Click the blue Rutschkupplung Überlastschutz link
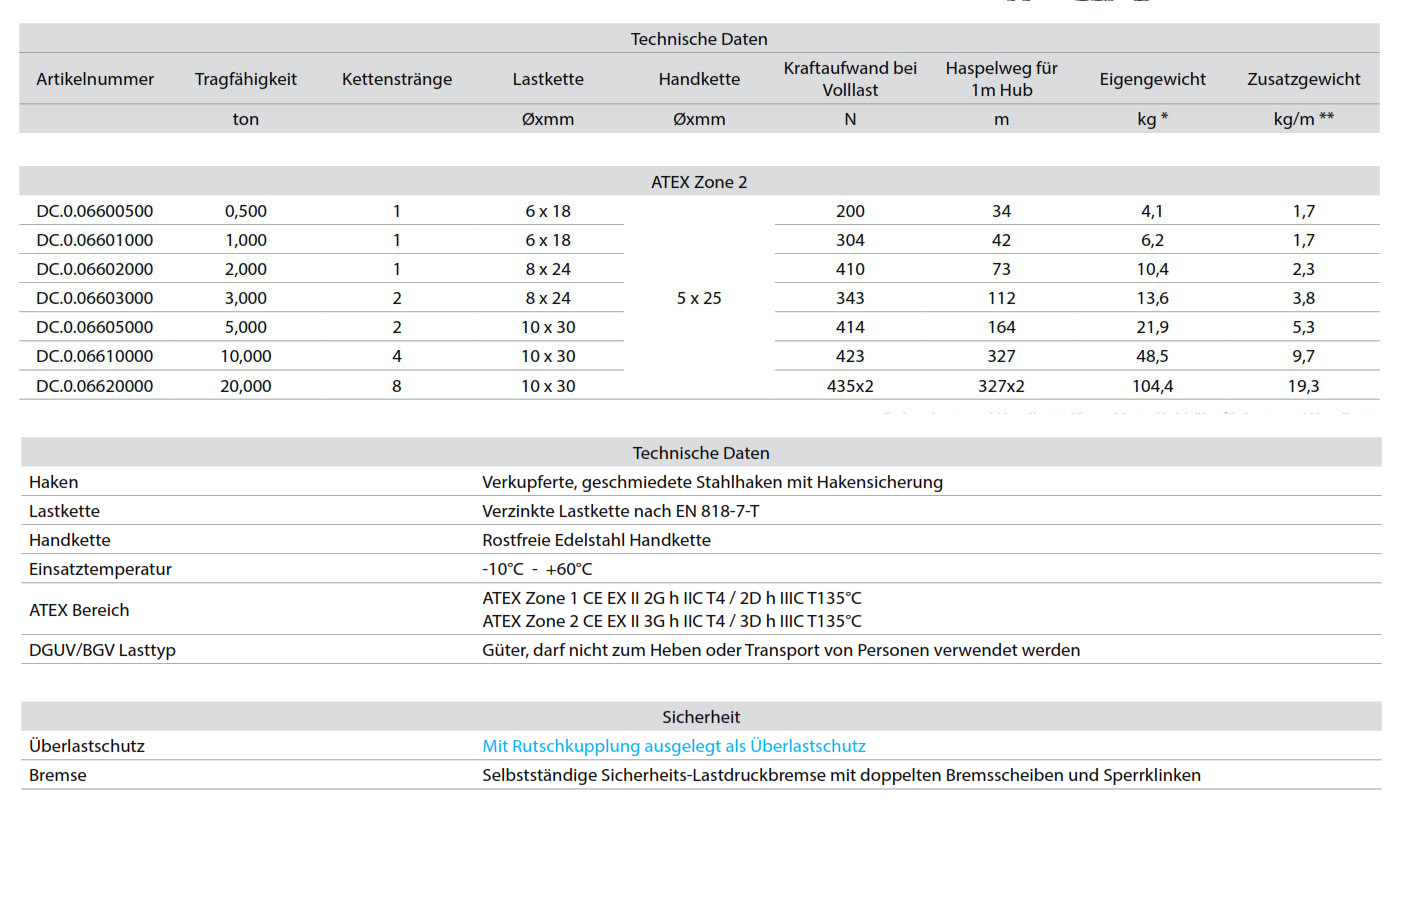1406x900 pixels. pos(673,746)
